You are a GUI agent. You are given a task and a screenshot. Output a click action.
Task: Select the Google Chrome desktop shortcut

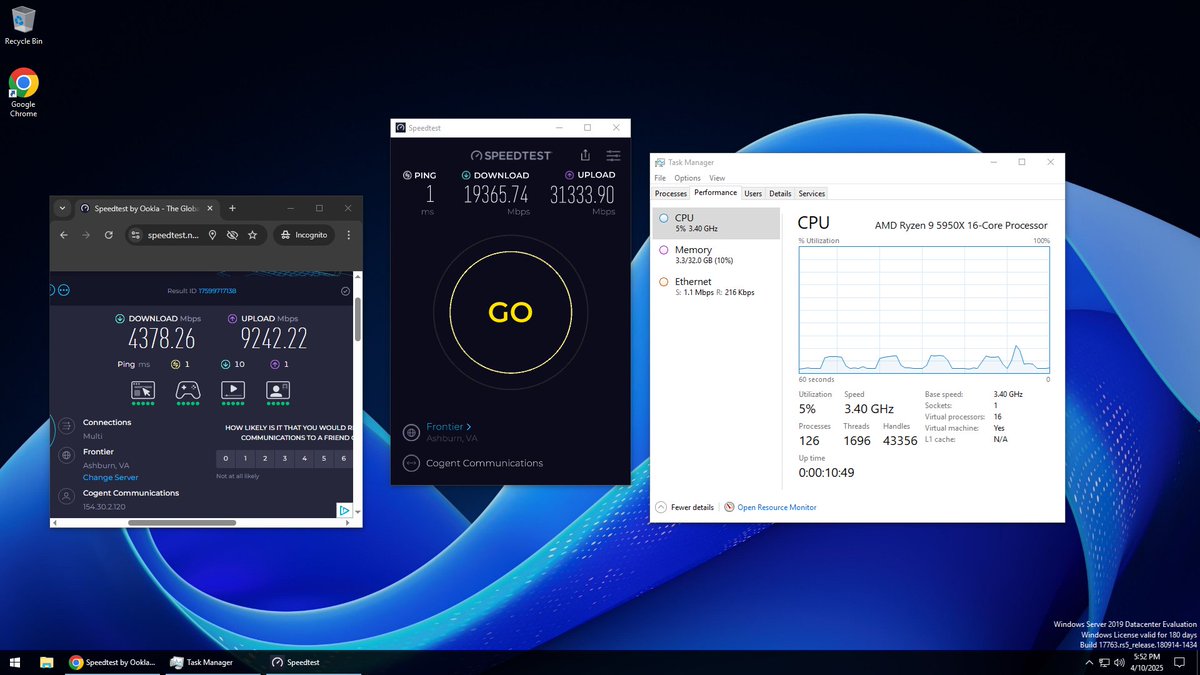click(x=23, y=93)
